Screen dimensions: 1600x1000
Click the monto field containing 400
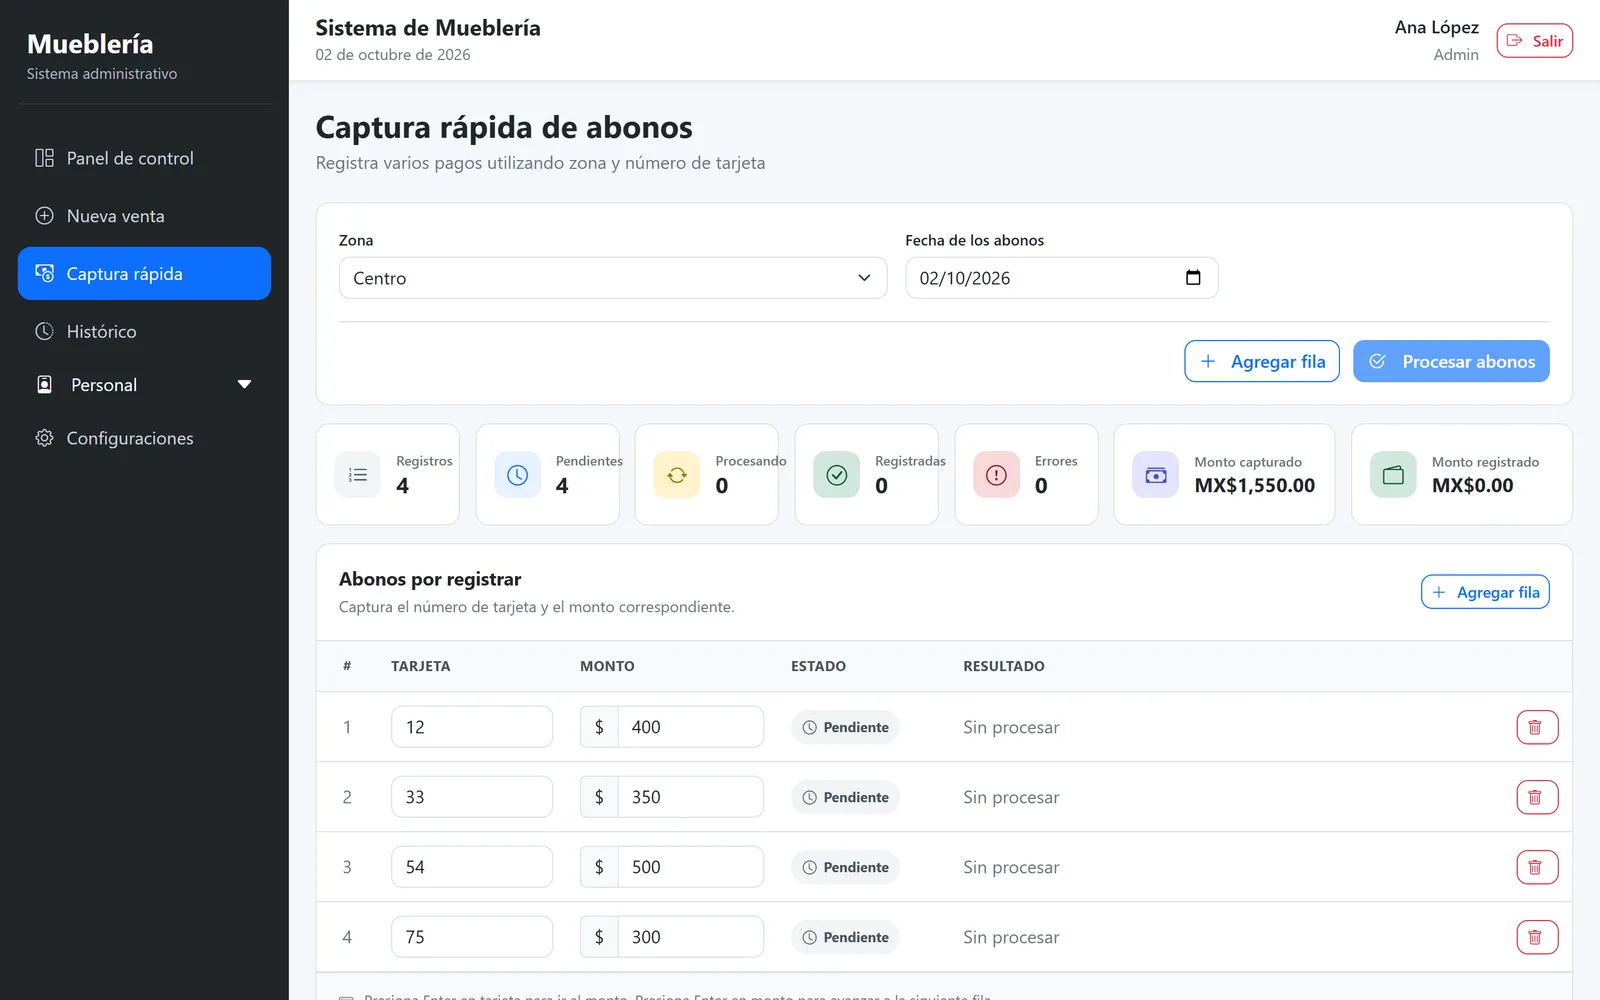(x=691, y=727)
